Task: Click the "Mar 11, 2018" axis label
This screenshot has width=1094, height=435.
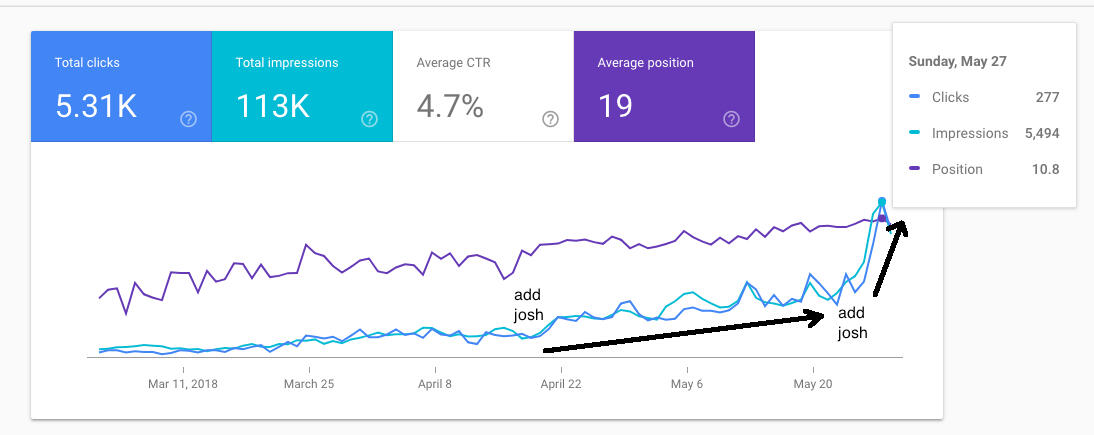Action: click(x=183, y=383)
